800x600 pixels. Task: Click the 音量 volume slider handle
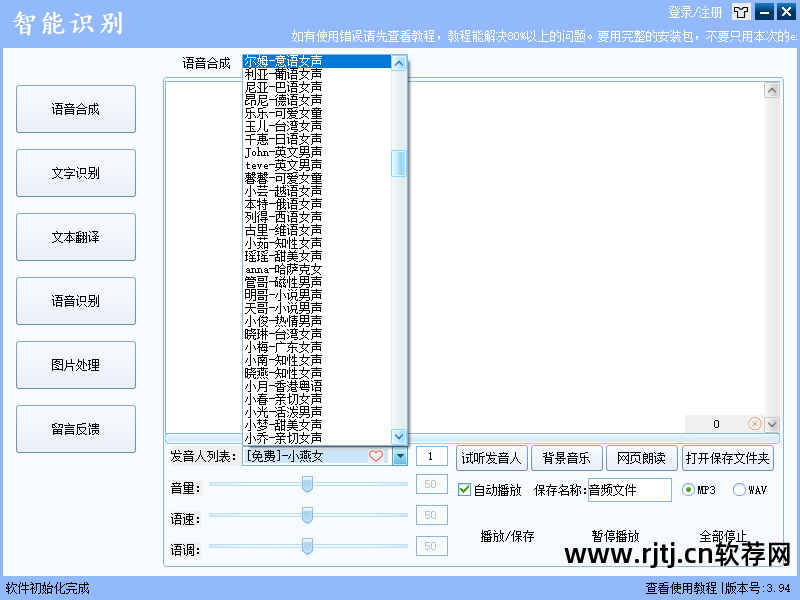pos(307,484)
